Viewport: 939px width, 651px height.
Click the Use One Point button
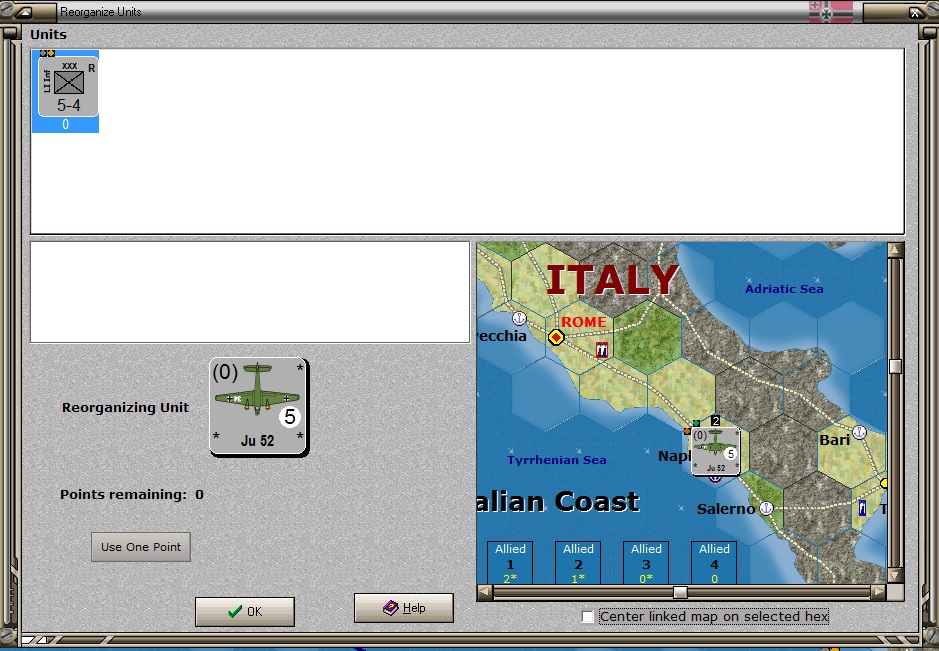pos(141,547)
